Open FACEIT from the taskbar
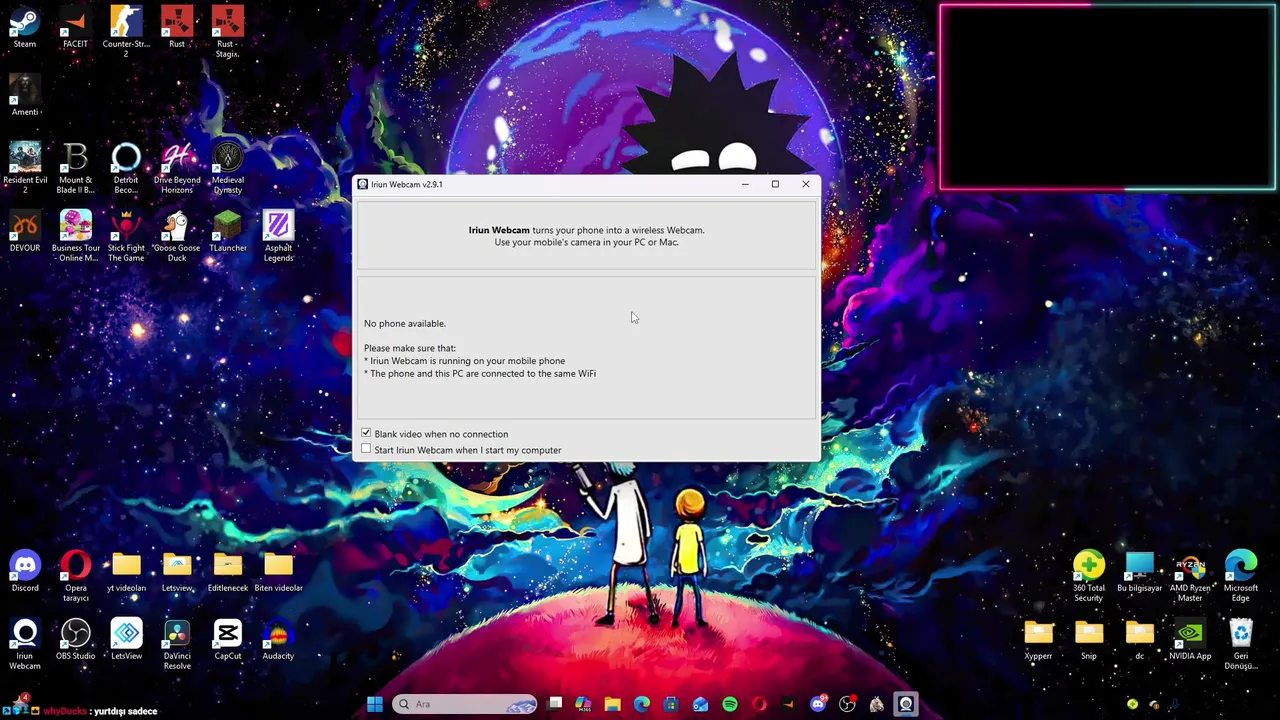1280x720 pixels. [788, 704]
